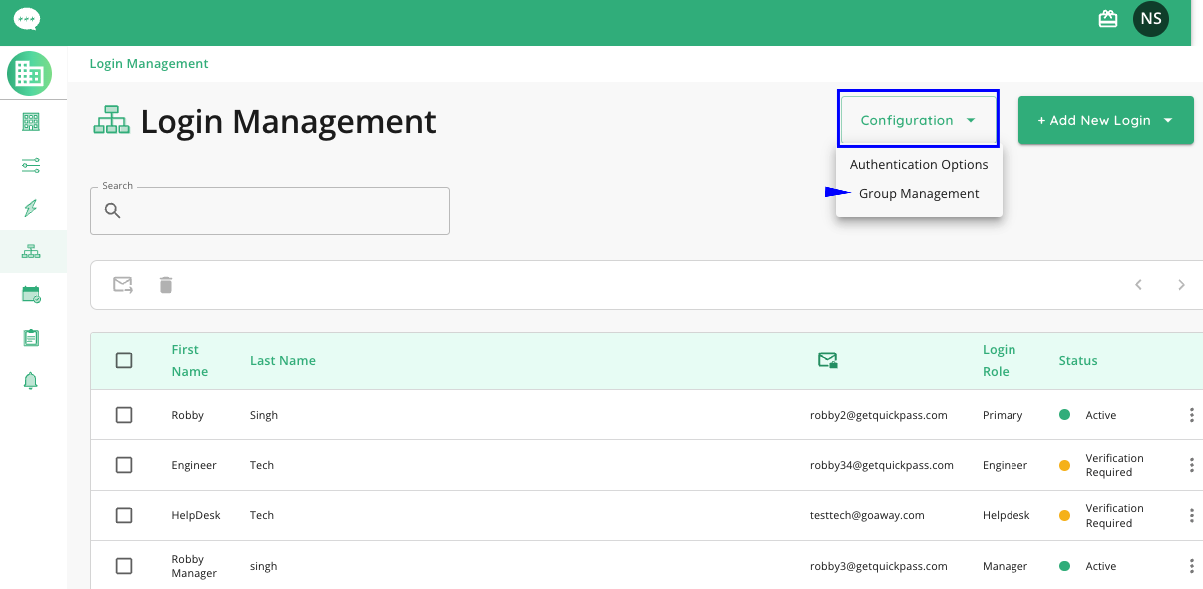Select Group Management from the menu
The height and width of the screenshot is (589, 1203).
click(919, 194)
